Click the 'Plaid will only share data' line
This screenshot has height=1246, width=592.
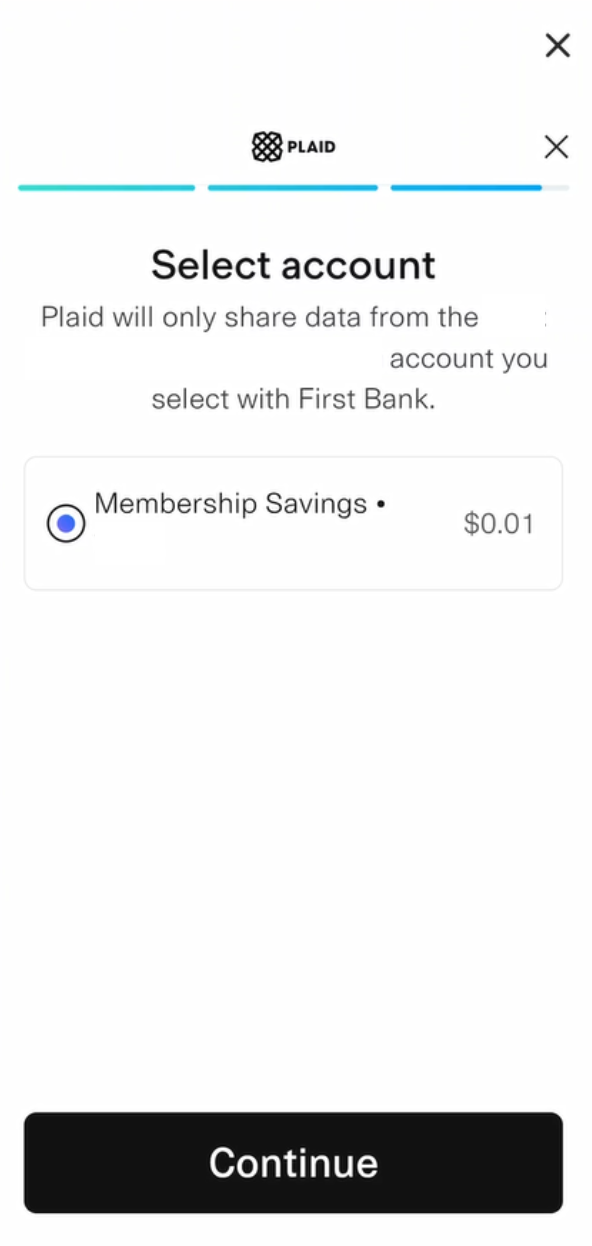(x=260, y=318)
